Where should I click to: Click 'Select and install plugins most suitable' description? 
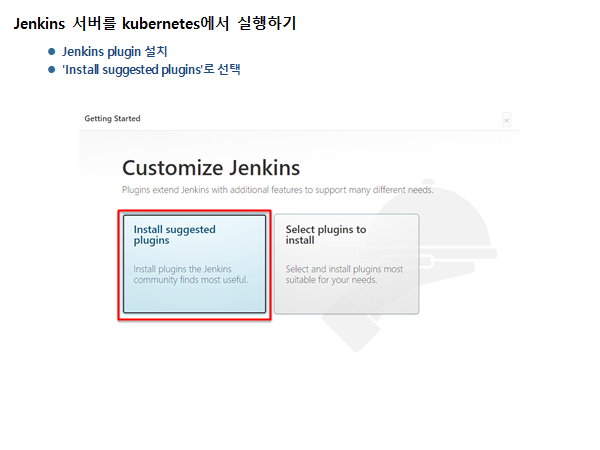tap(344, 274)
